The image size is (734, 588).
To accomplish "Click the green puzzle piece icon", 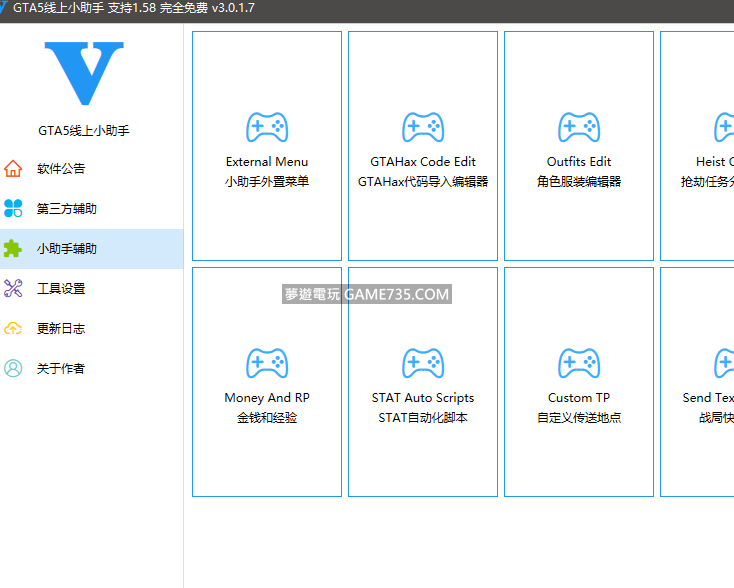I will (13, 248).
